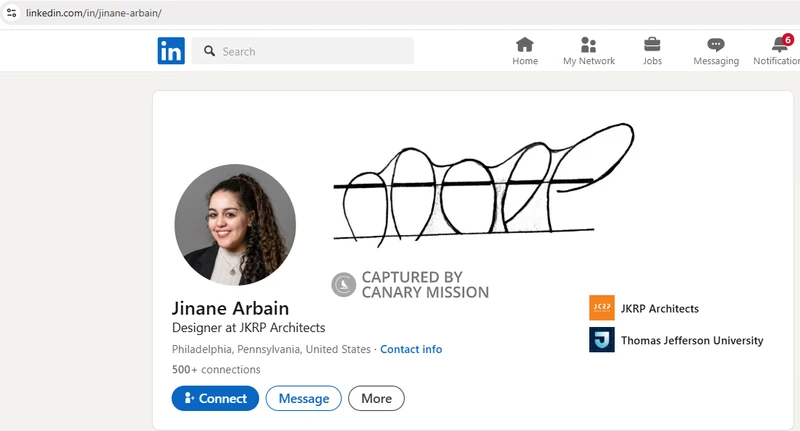Viewport: 800px width, 431px height.
Task: View the 500+ connections link
Action: click(x=216, y=369)
